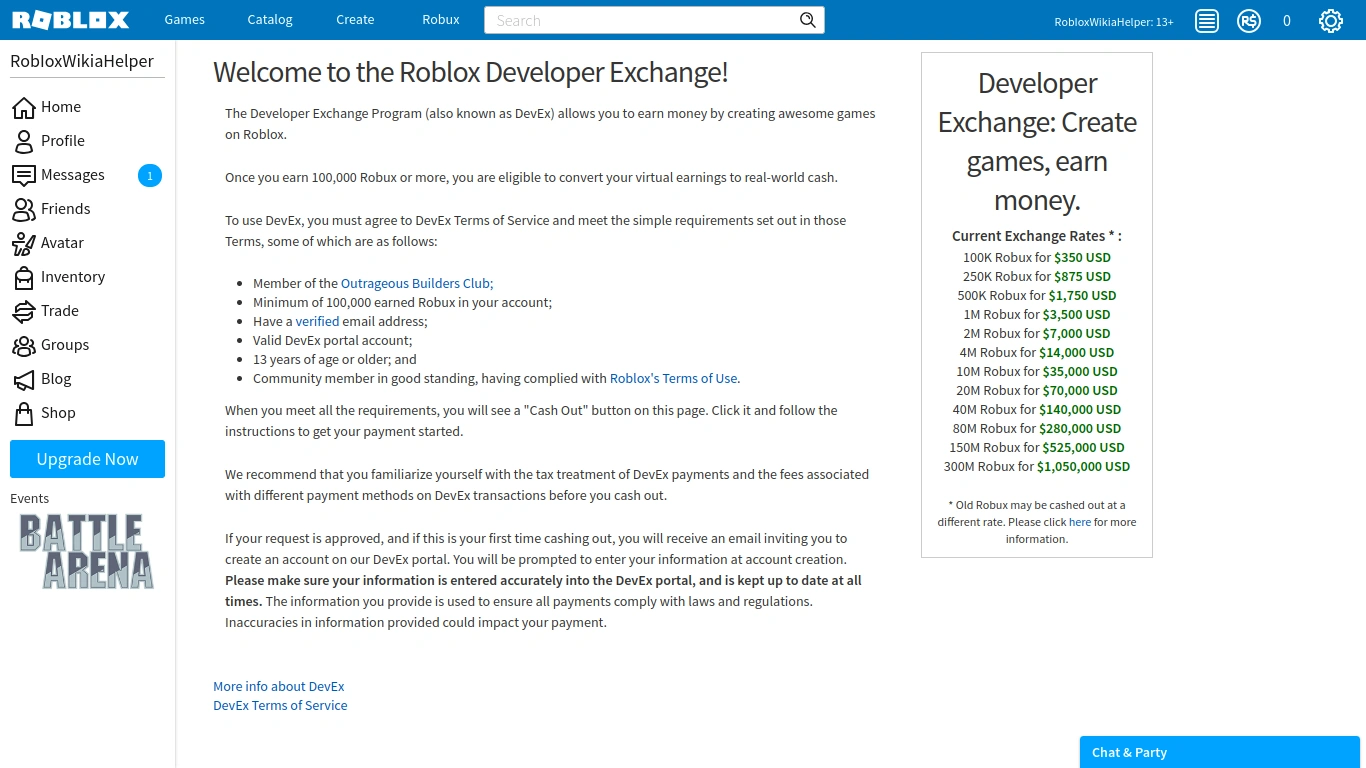This screenshot has height=768, width=1366.
Task: Open the Outrageous Builders Club link
Action: (417, 283)
